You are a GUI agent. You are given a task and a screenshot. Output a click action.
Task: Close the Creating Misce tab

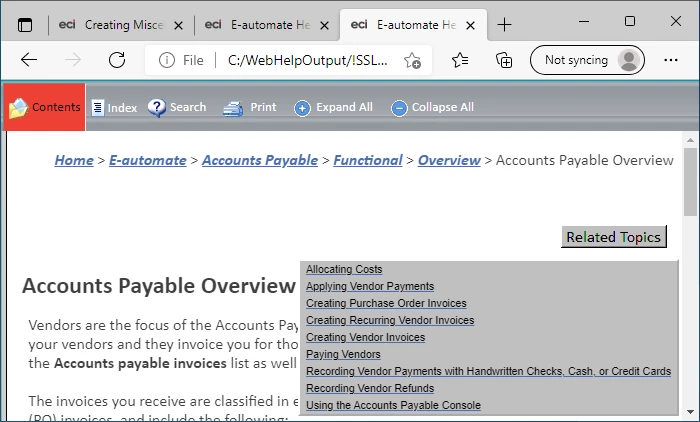tap(179, 25)
